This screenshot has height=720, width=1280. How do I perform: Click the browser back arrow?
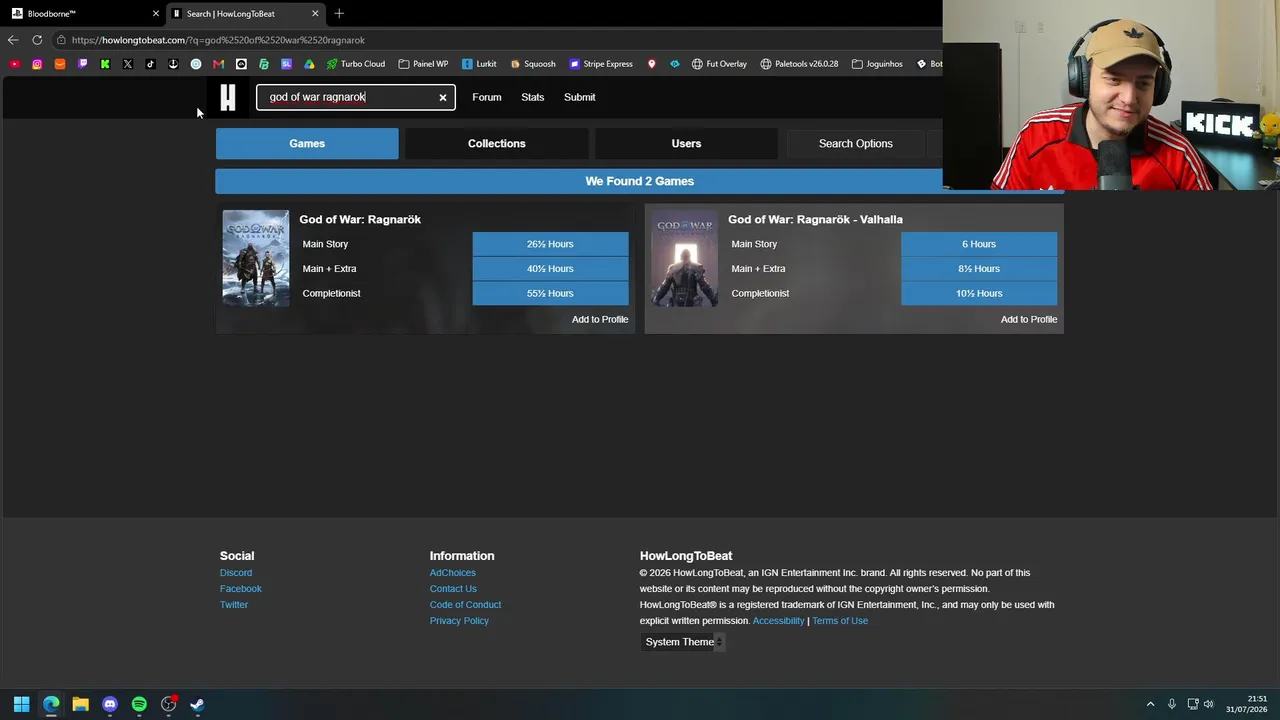[13, 40]
